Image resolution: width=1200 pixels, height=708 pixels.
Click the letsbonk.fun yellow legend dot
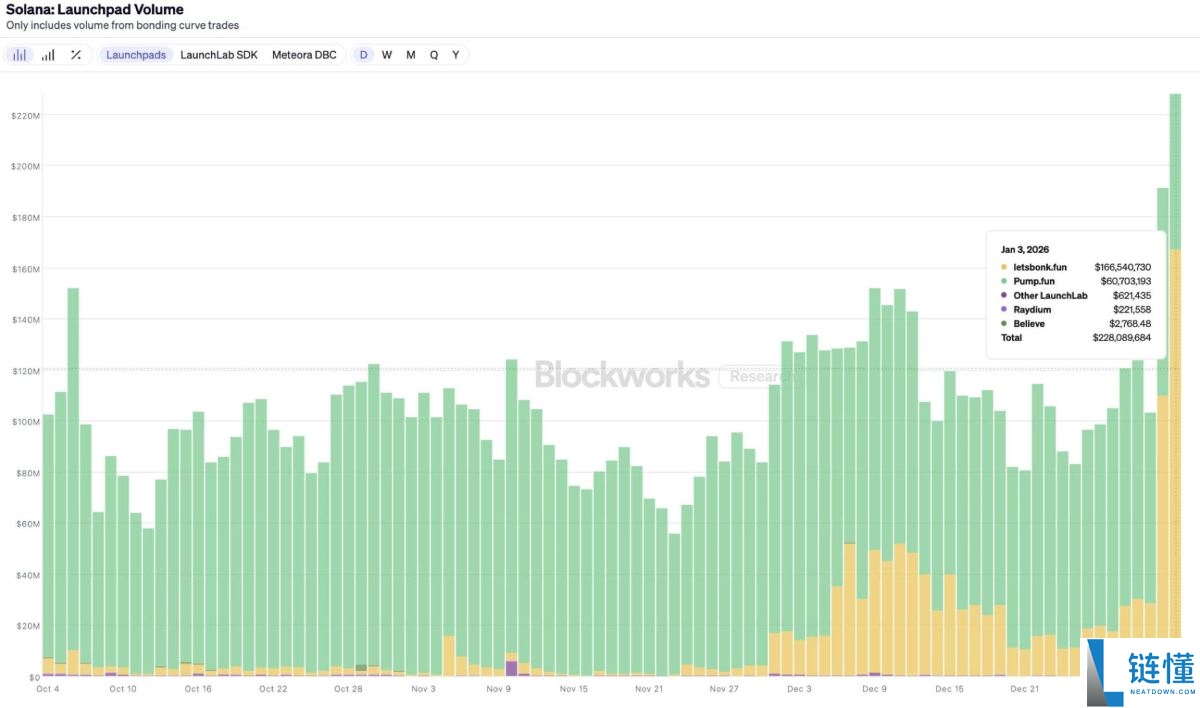coord(1004,268)
